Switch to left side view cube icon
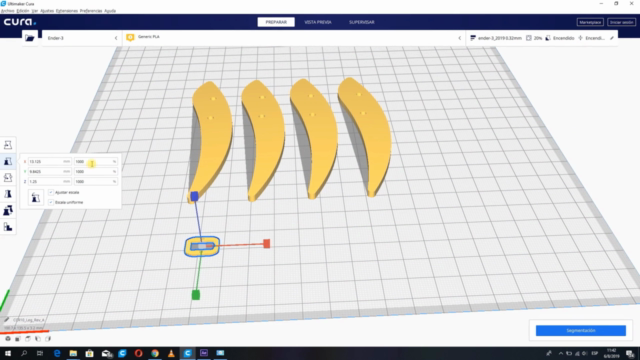The height and width of the screenshot is (360, 640). click(38, 339)
